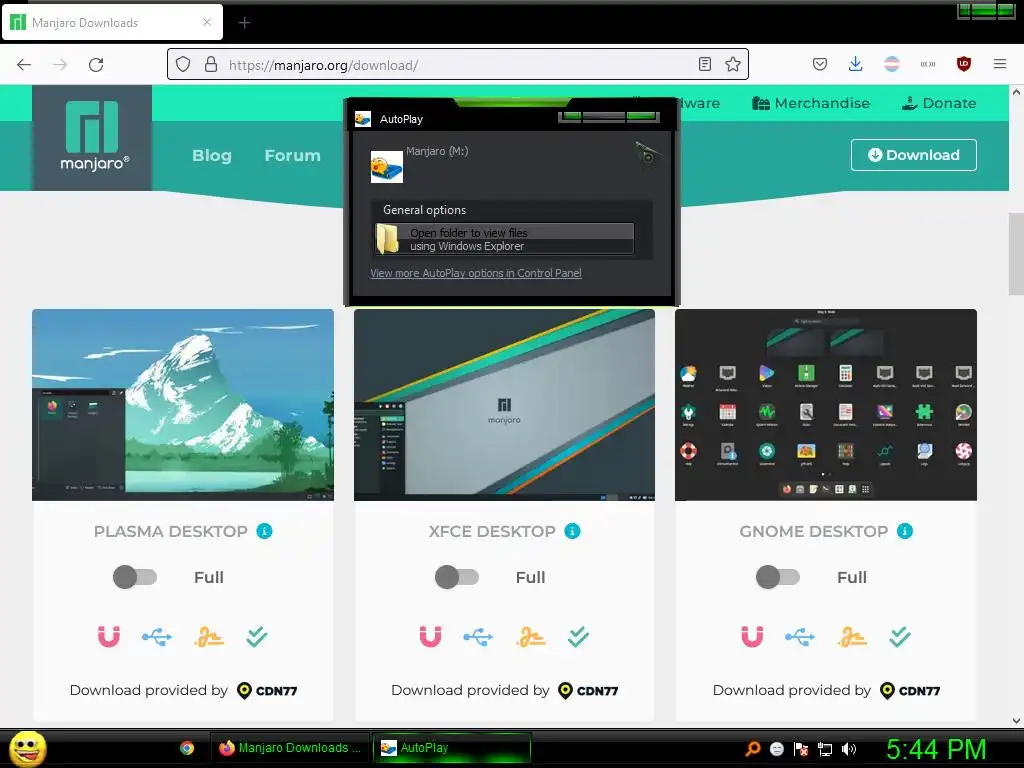Screen dimensions: 1024x768
Task: Click the GNOME DESKTOP heading
Action: (x=814, y=531)
